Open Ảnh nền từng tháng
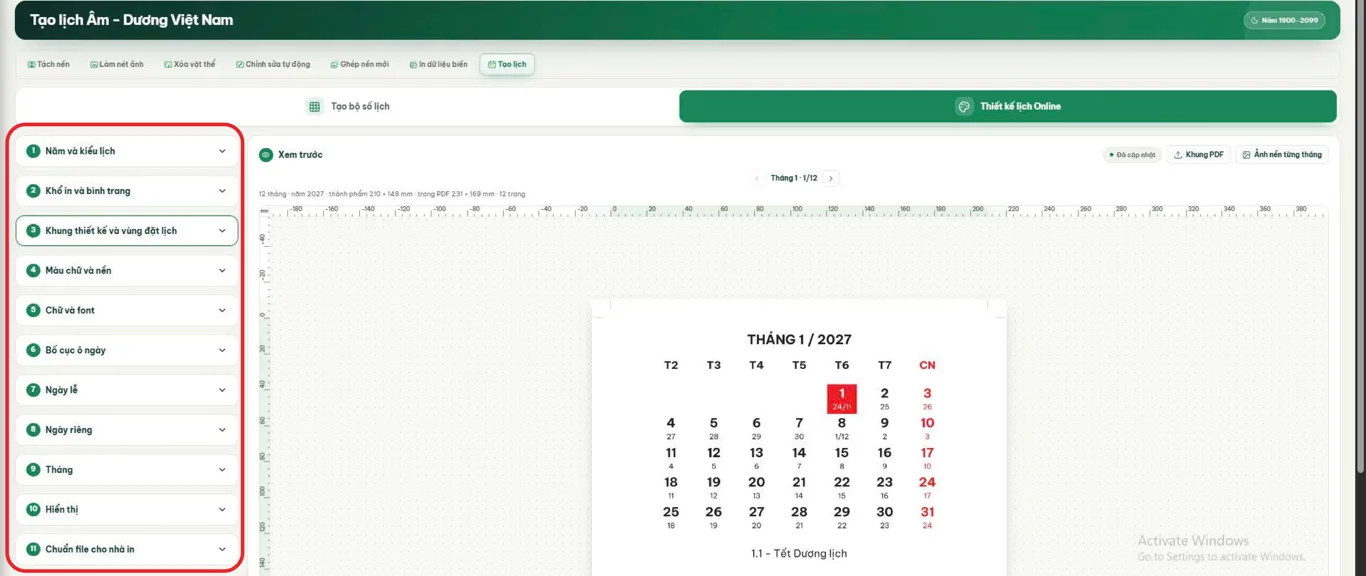The width and height of the screenshot is (1366, 576). pos(1282,155)
